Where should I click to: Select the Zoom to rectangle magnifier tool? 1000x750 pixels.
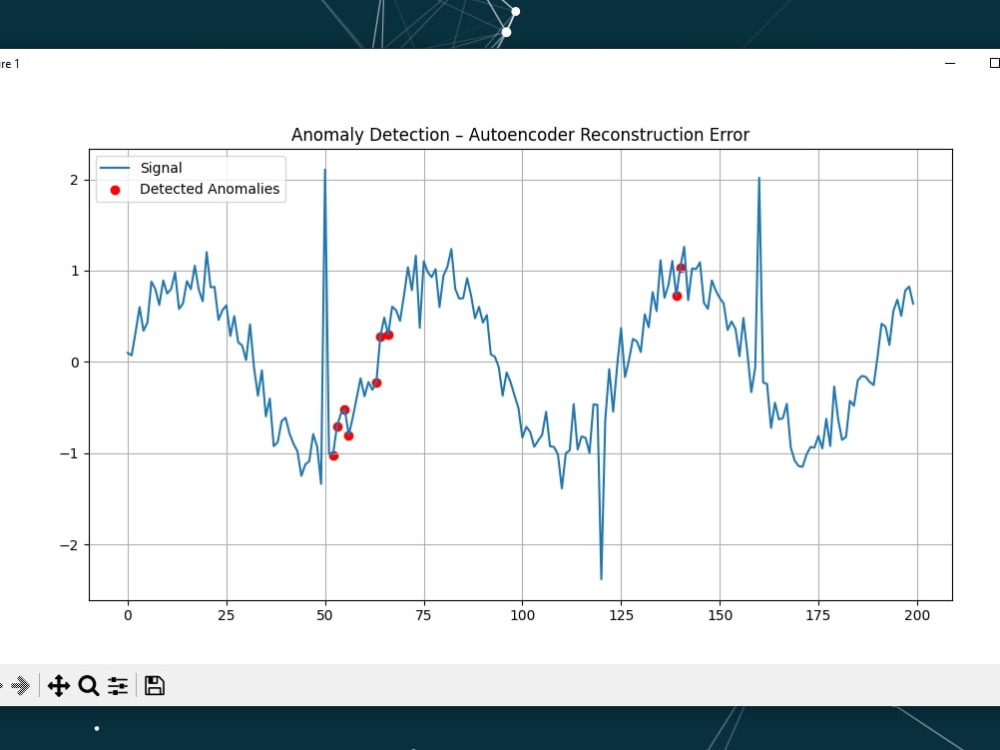click(x=89, y=686)
